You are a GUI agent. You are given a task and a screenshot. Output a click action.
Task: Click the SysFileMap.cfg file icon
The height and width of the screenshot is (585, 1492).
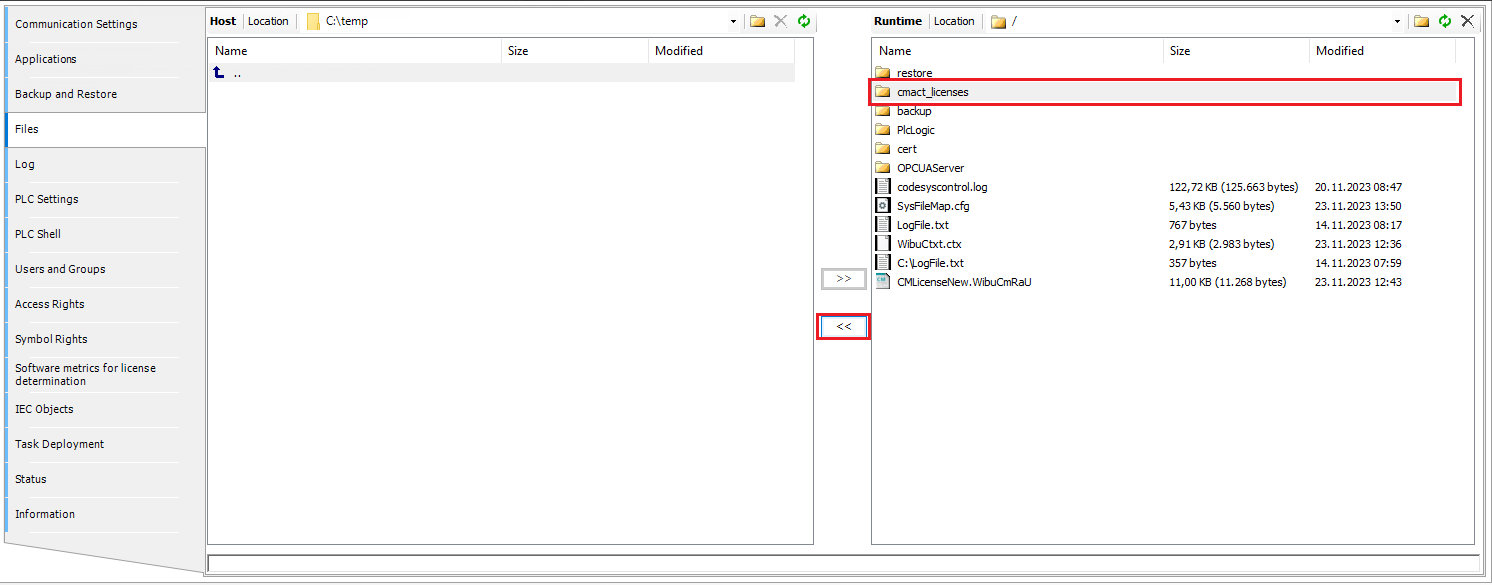click(883, 205)
